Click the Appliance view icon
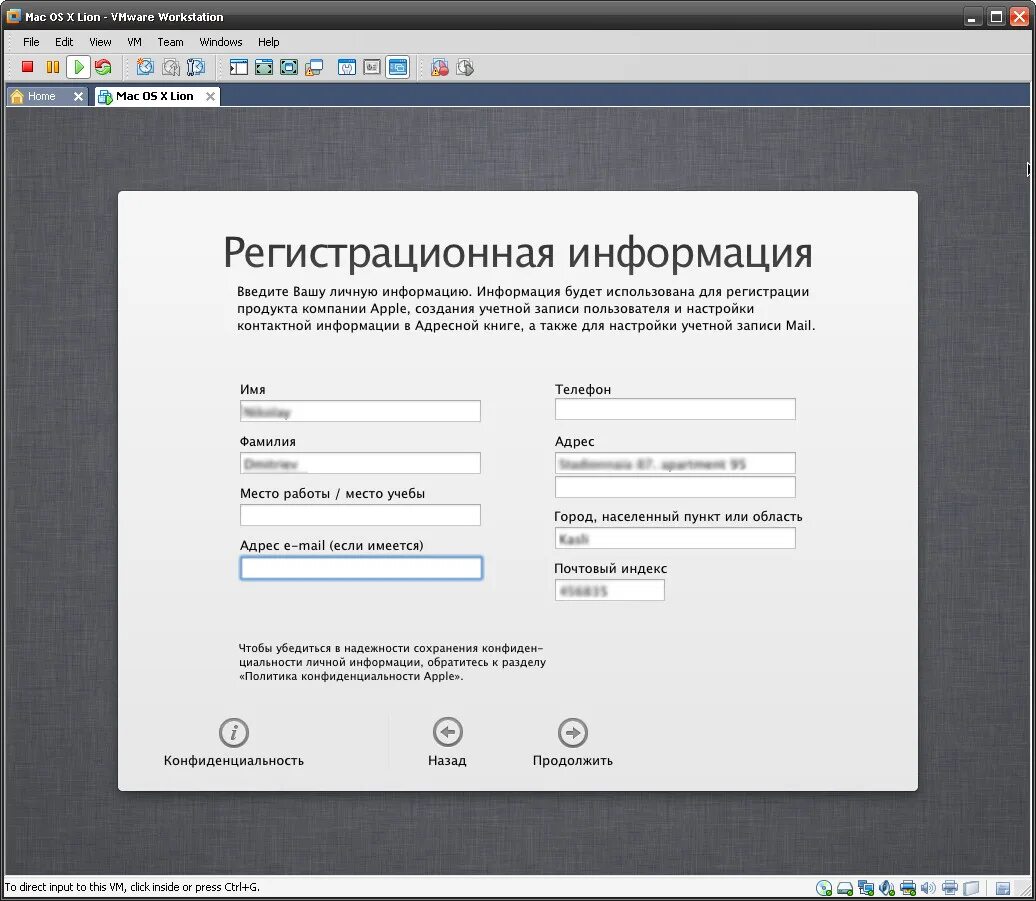Viewport: 1036px width, 901px height. tap(372, 67)
